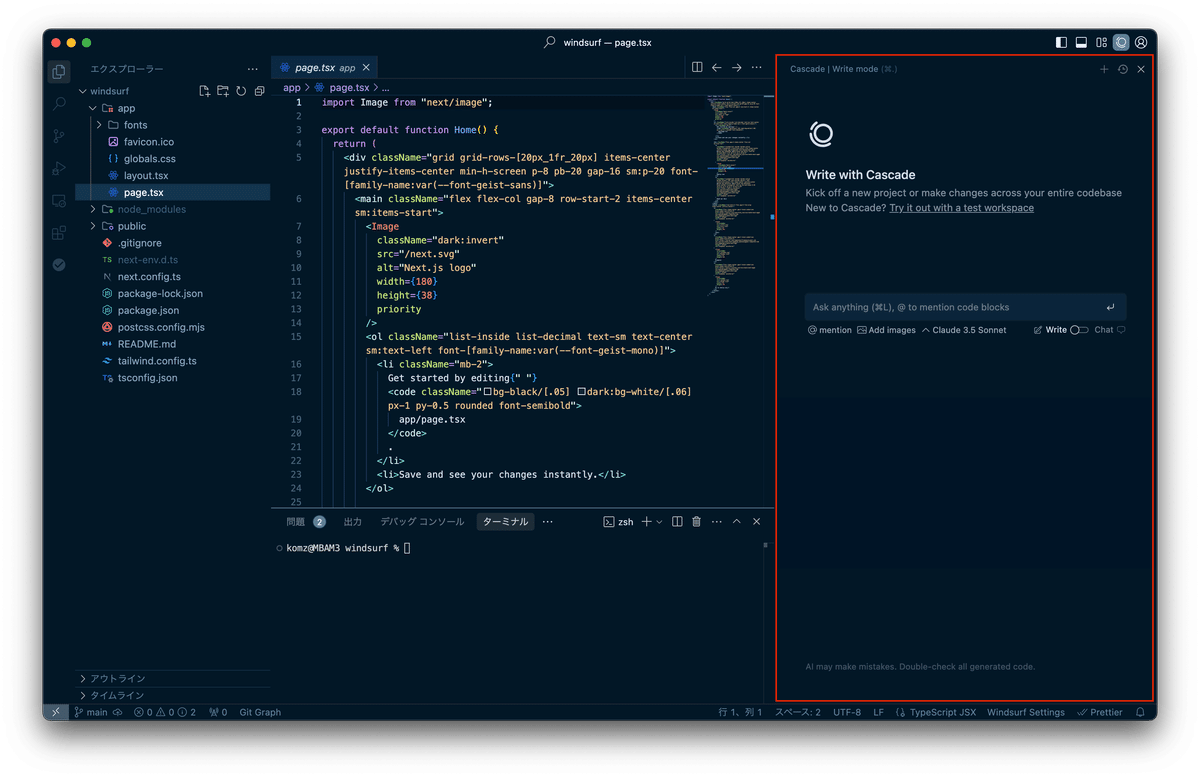Open the Search view in activity bar
This screenshot has height=777, width=1200.
click(59, 103)
